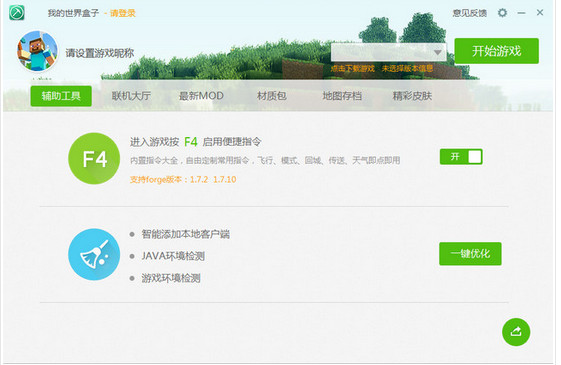Click the 我的世界盒子 title text

pyautogui.click(x=73, y=13)
